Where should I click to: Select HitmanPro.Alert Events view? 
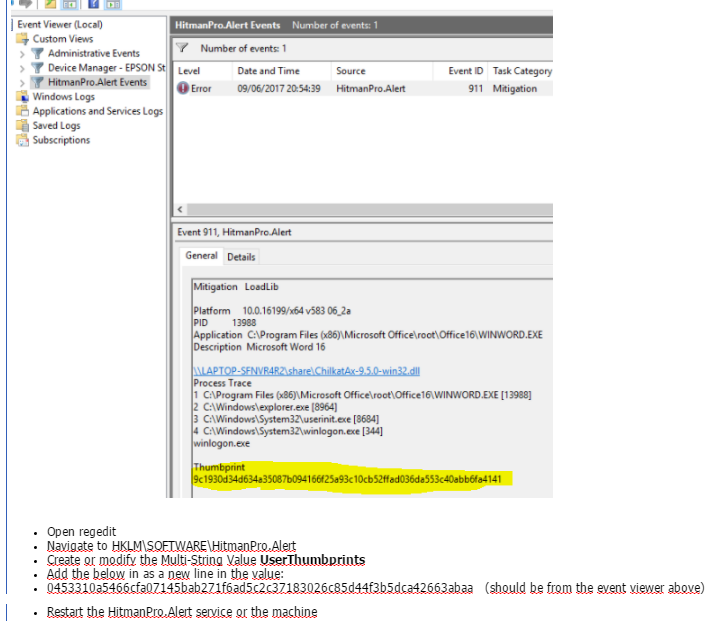coord(97,82)
